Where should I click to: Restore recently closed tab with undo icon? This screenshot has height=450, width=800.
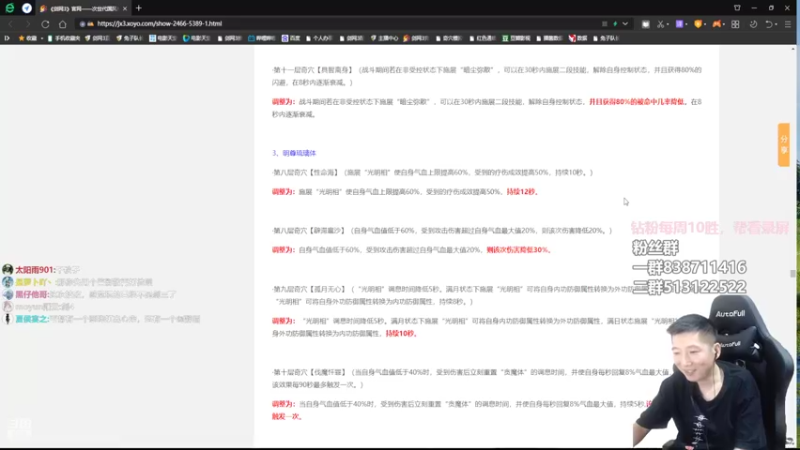(x=768, y=24)
